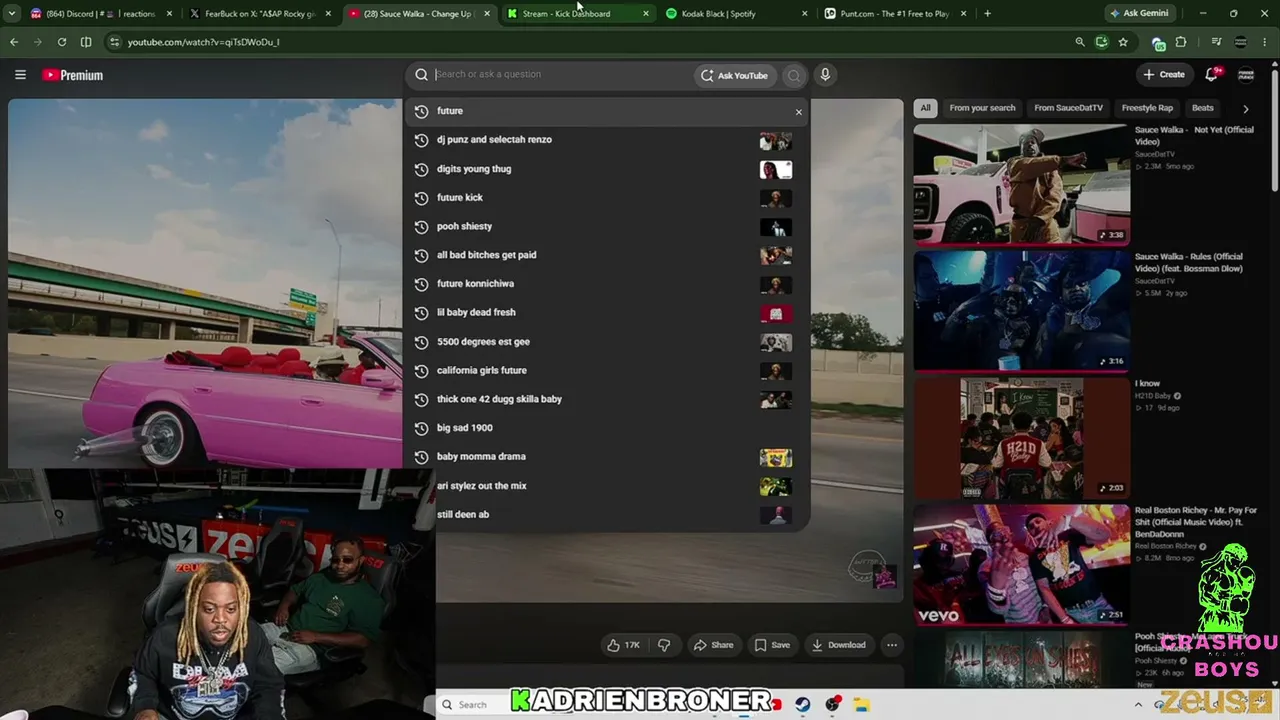Select the 'Beats' chip
1280x720 pixels.
[1203, 108]
